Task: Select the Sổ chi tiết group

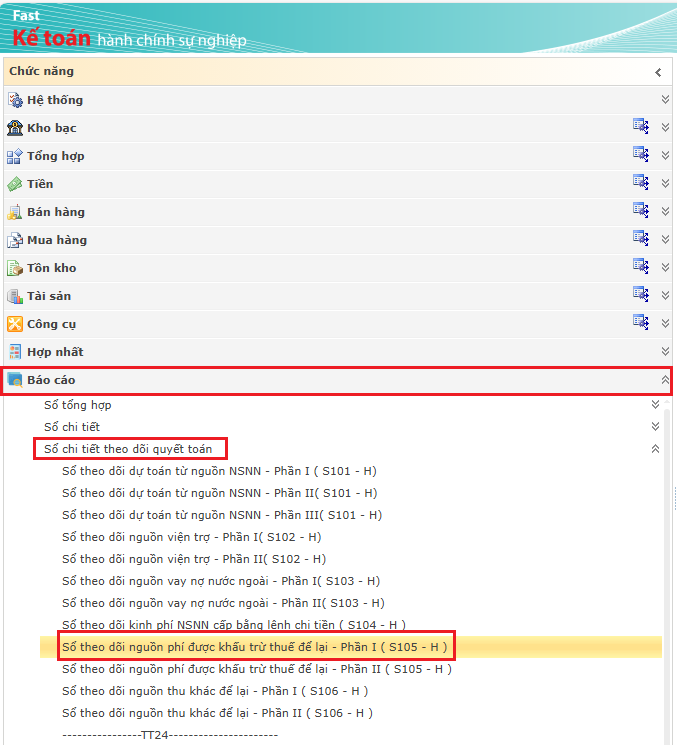Action: (x=72, y=427)
